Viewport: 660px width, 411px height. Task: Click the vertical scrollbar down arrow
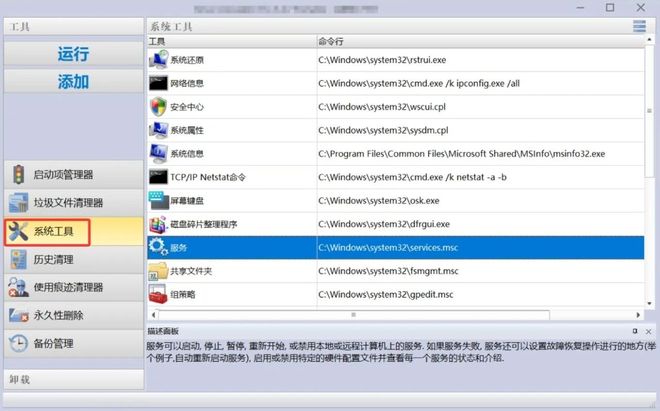point(649,303)
